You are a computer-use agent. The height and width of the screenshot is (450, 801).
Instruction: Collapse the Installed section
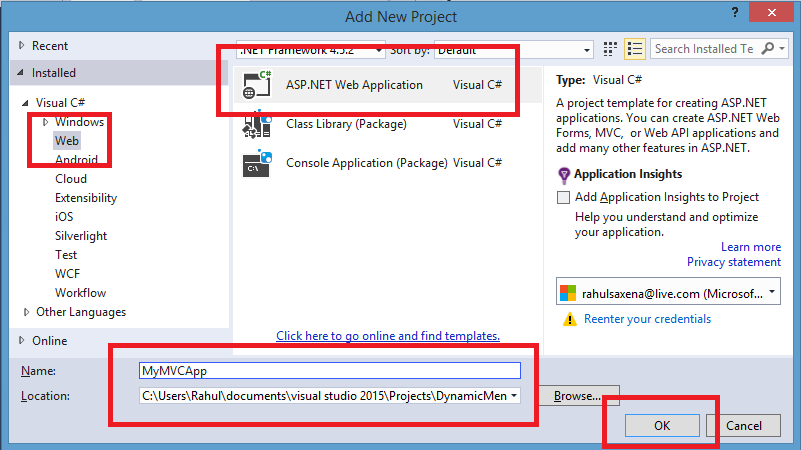coord(20,73)
